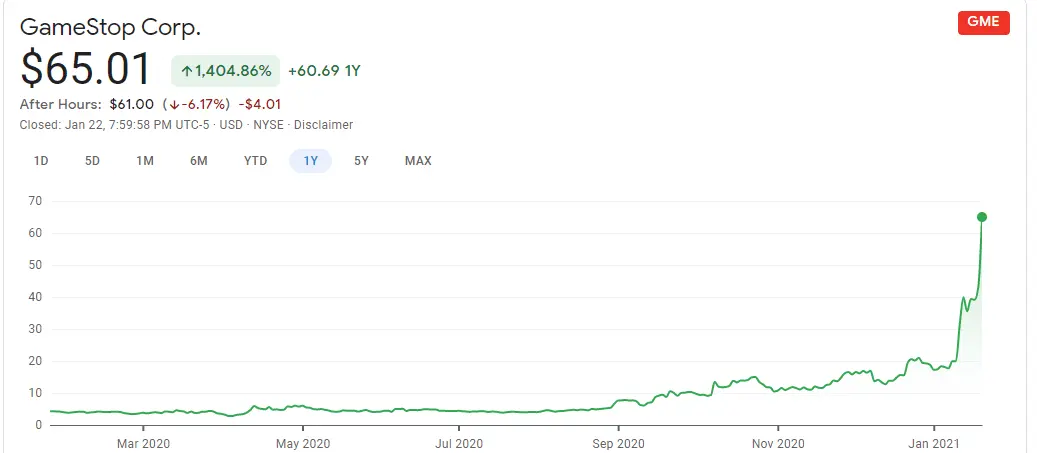
Task: Click the 1,404.86% change badge
Action: (226, 71)
